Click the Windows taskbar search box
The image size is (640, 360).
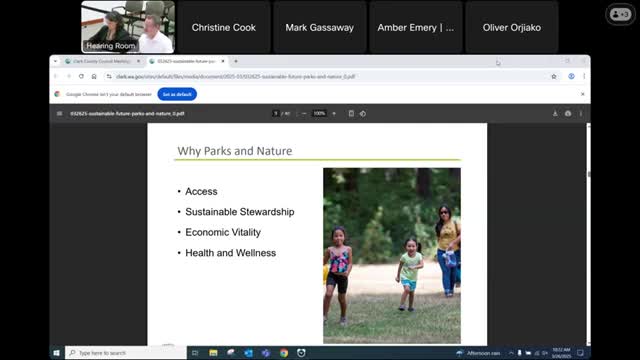pyautogui.click(x=126, y=353)
